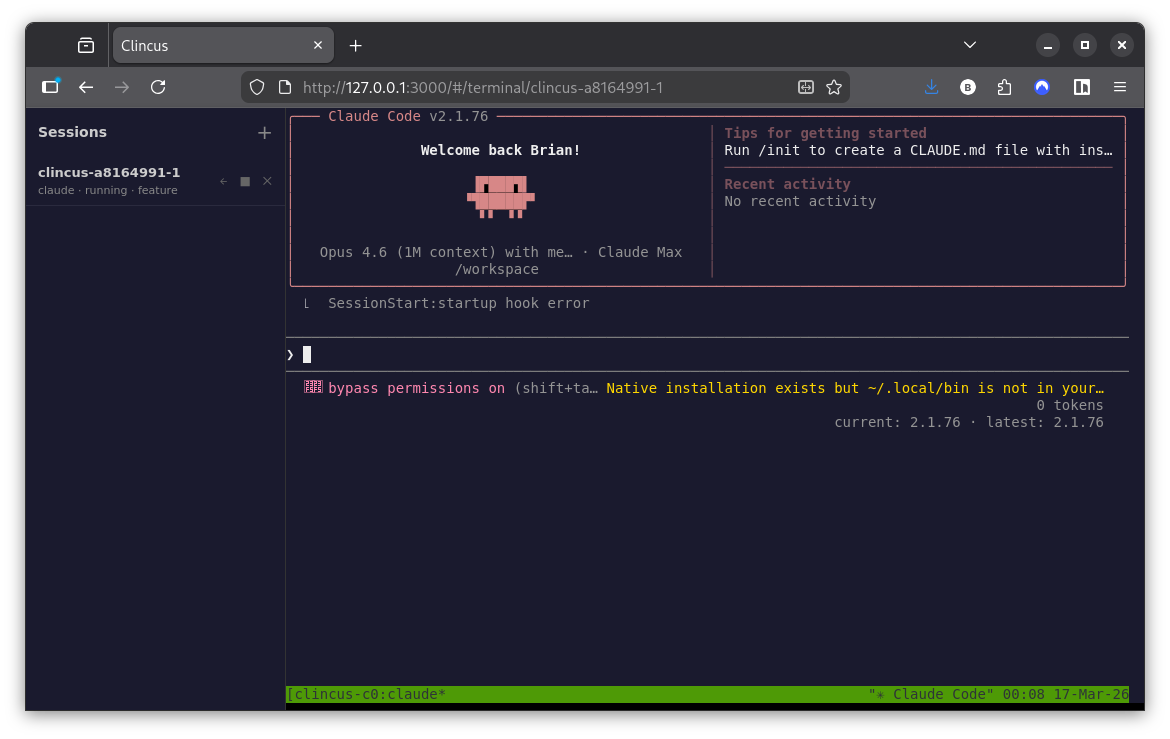Image resolution: width=1170 pixels, height=739 pixels.
Task: Click the 'No recent activity' text
Action: [x=800, y=201]
